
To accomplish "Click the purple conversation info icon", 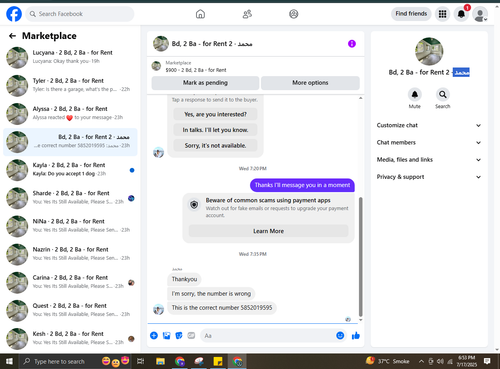I will [x=352, y=44].
